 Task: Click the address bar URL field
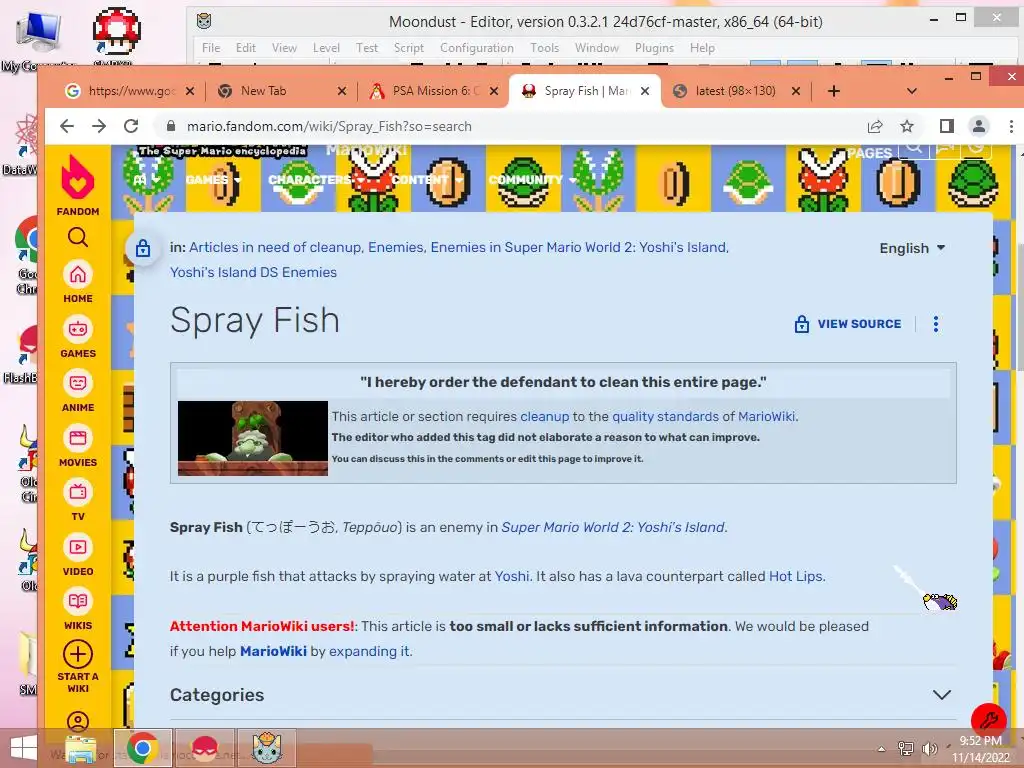509,126
